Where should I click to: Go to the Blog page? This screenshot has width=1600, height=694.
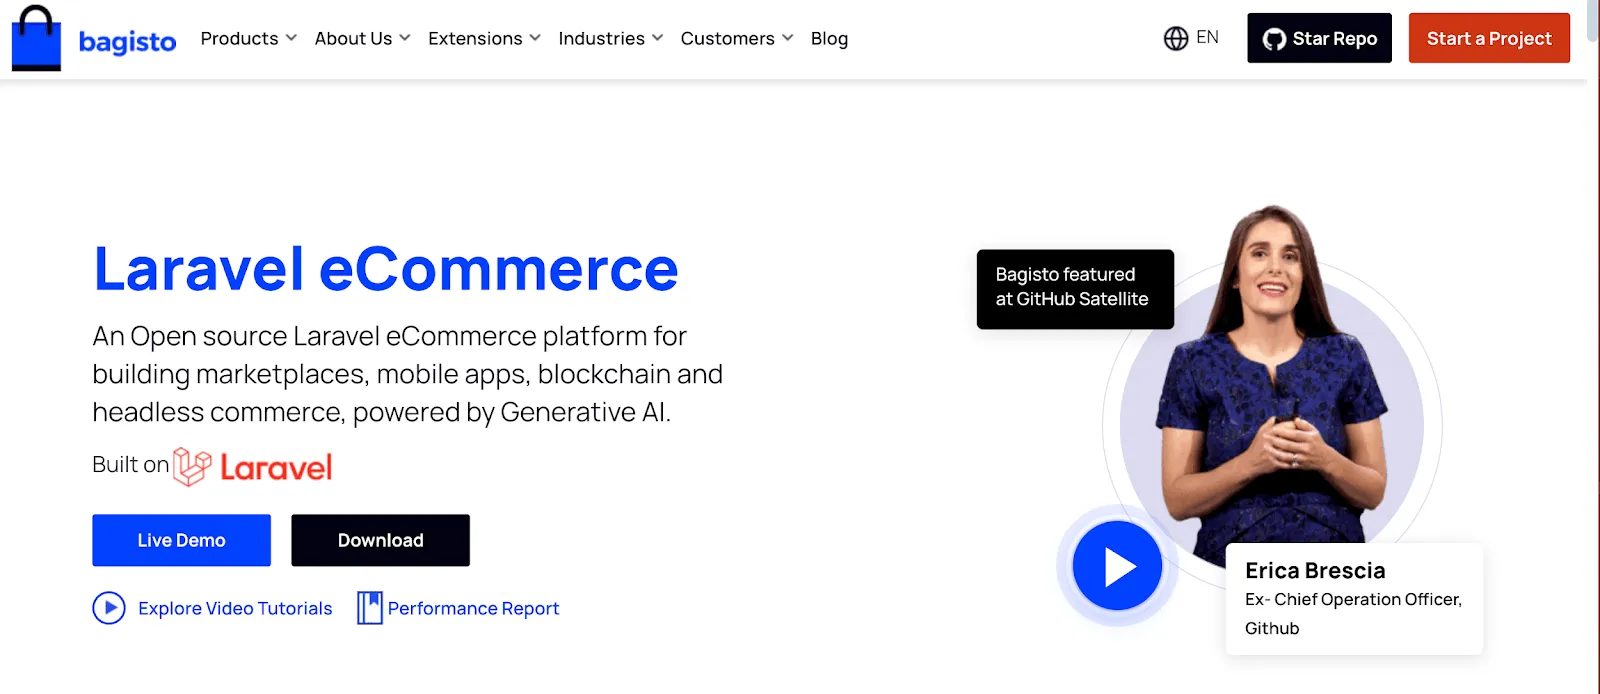[829, 38]
